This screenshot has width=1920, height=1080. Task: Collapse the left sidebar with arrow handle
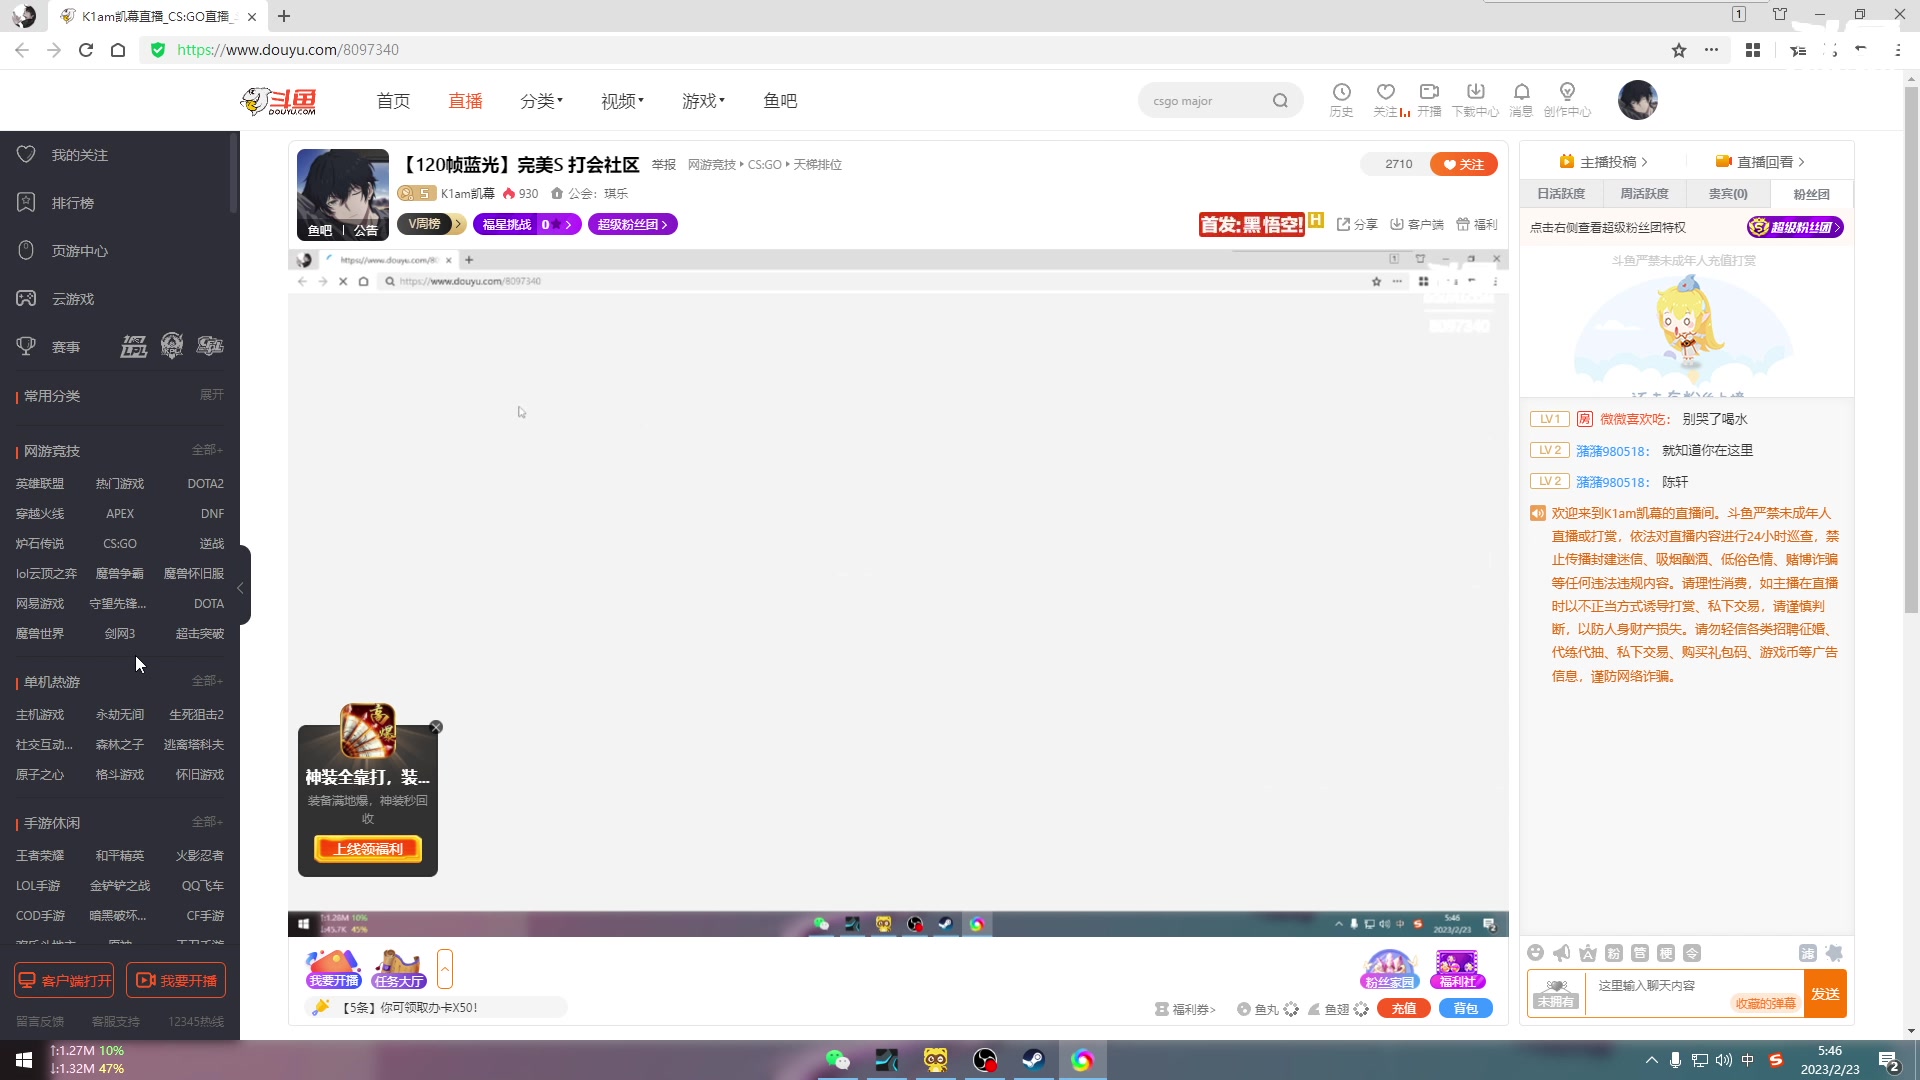click(243, 587)
